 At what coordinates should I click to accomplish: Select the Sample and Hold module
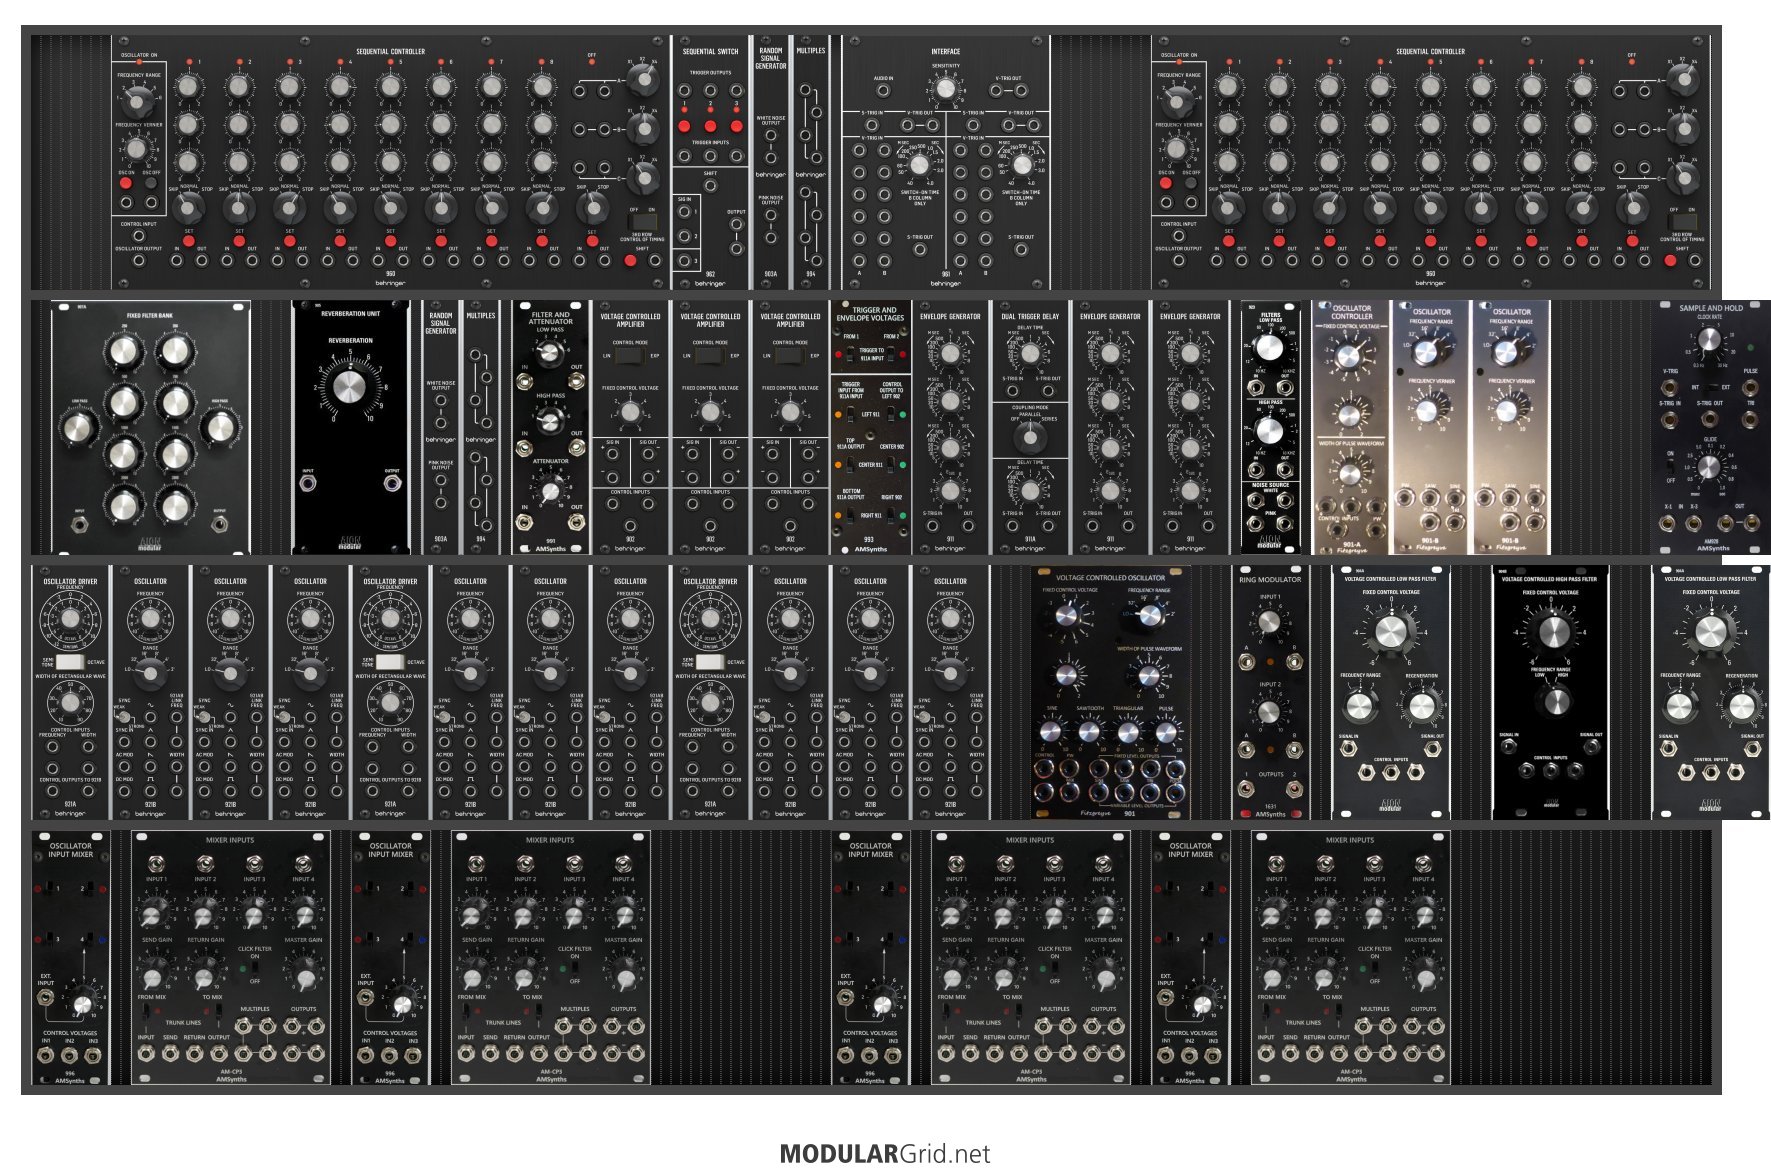coord(1710,427)
